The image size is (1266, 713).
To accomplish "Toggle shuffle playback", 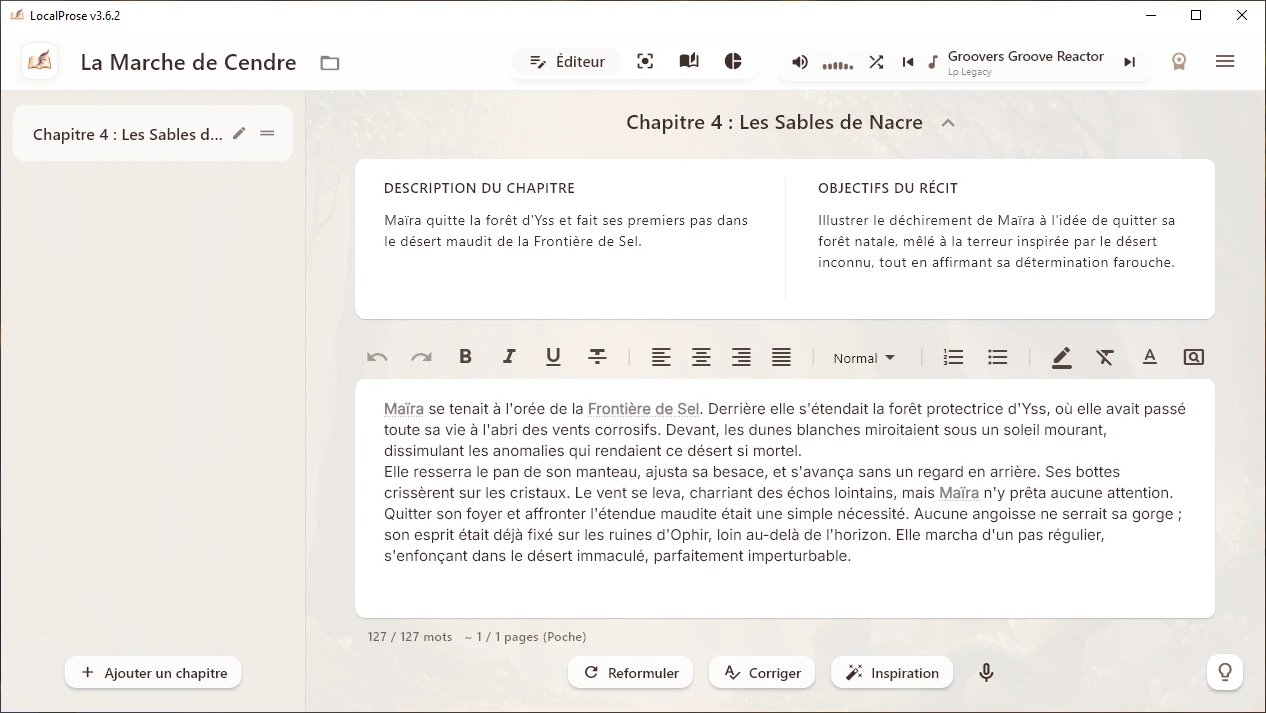I will 876,62.
